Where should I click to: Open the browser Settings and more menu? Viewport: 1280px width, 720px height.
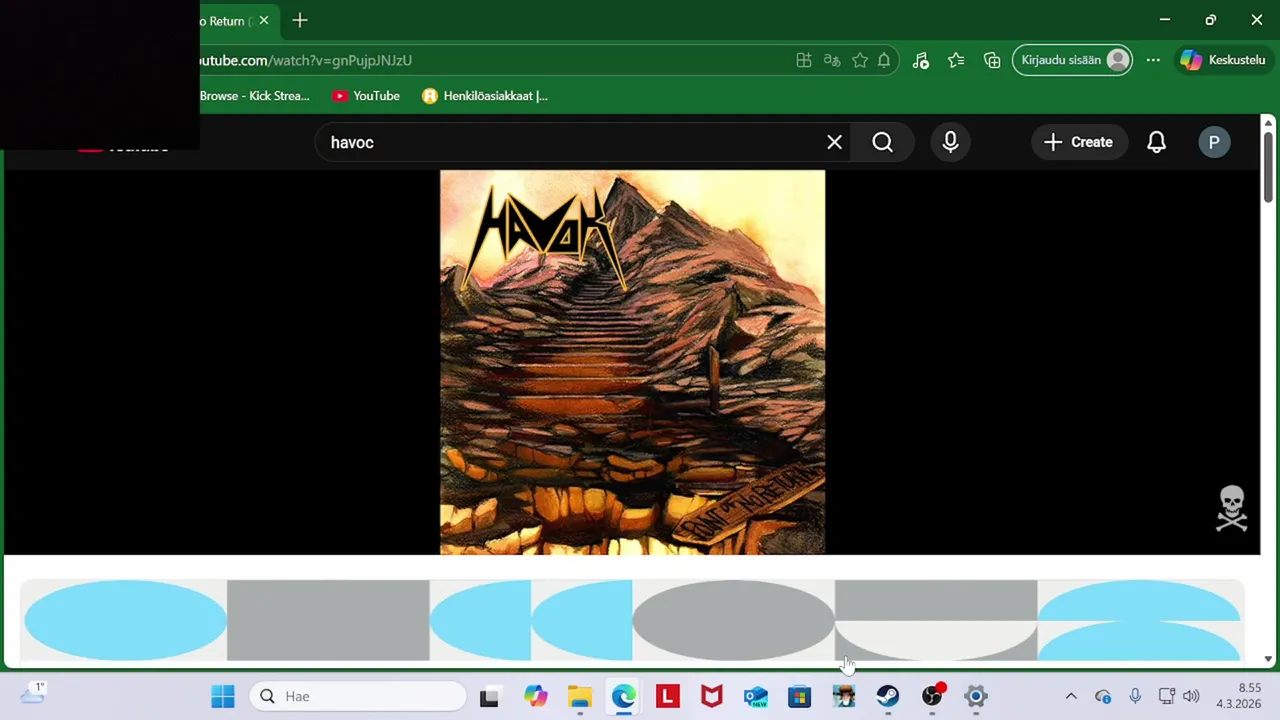1153,60
